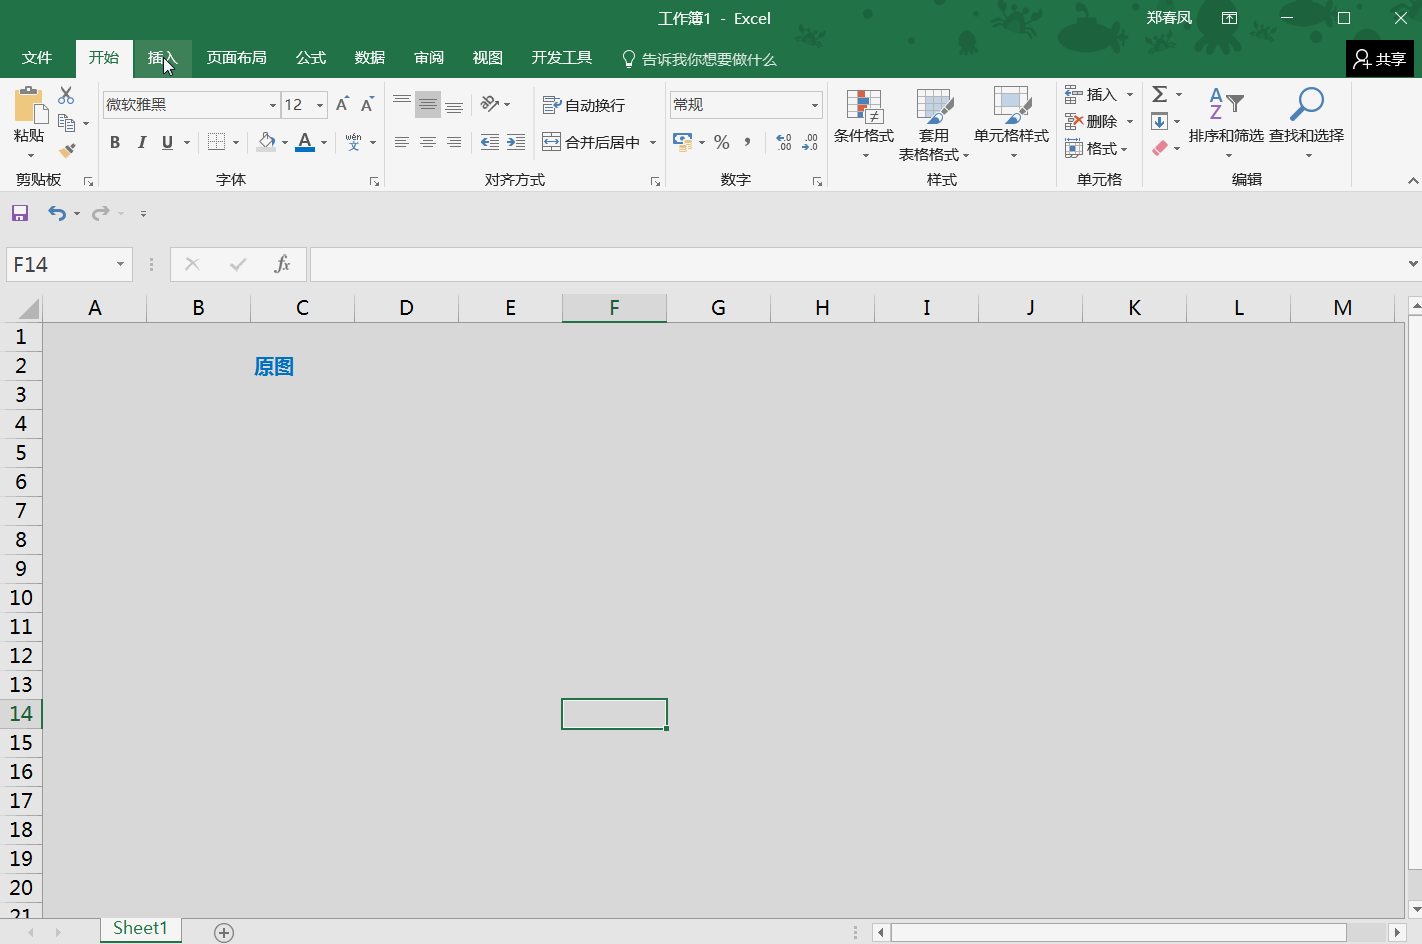
Task: Click the AutoSum sigma icon
Action: click(1160, 94)
